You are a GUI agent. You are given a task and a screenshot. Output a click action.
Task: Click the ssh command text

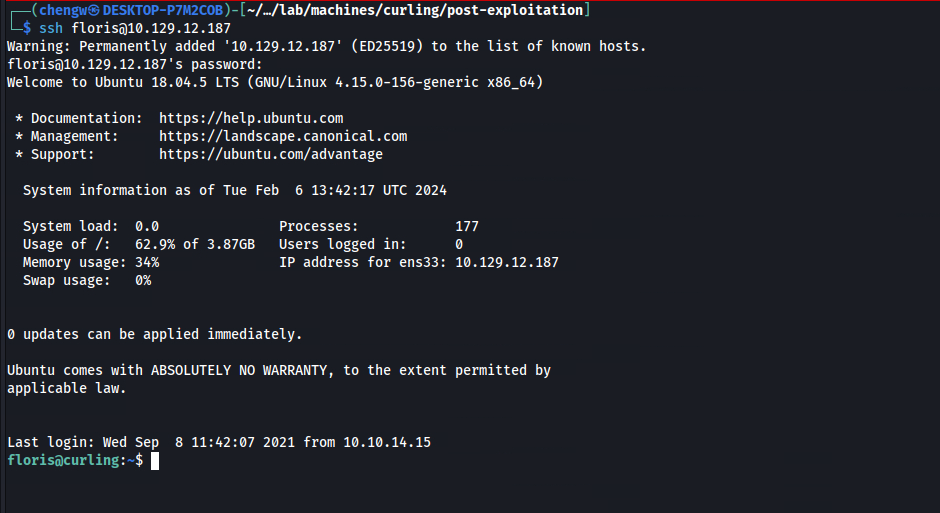coord(51,28)
